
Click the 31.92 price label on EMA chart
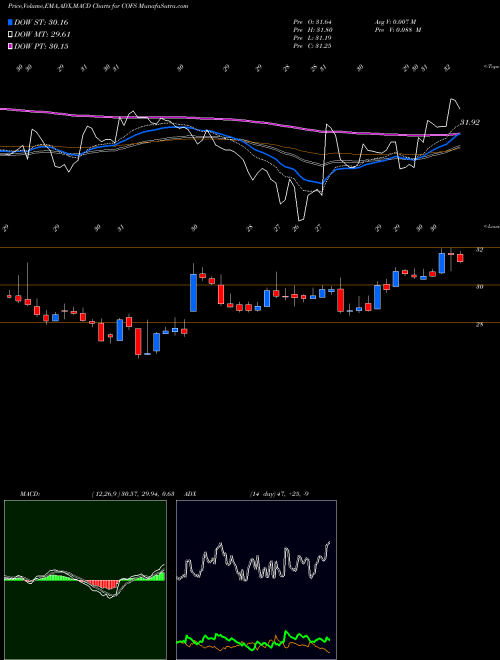469,122
